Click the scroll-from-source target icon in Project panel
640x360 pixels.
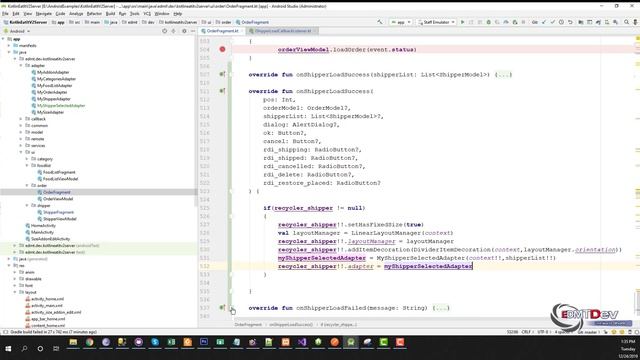(164, 31)
